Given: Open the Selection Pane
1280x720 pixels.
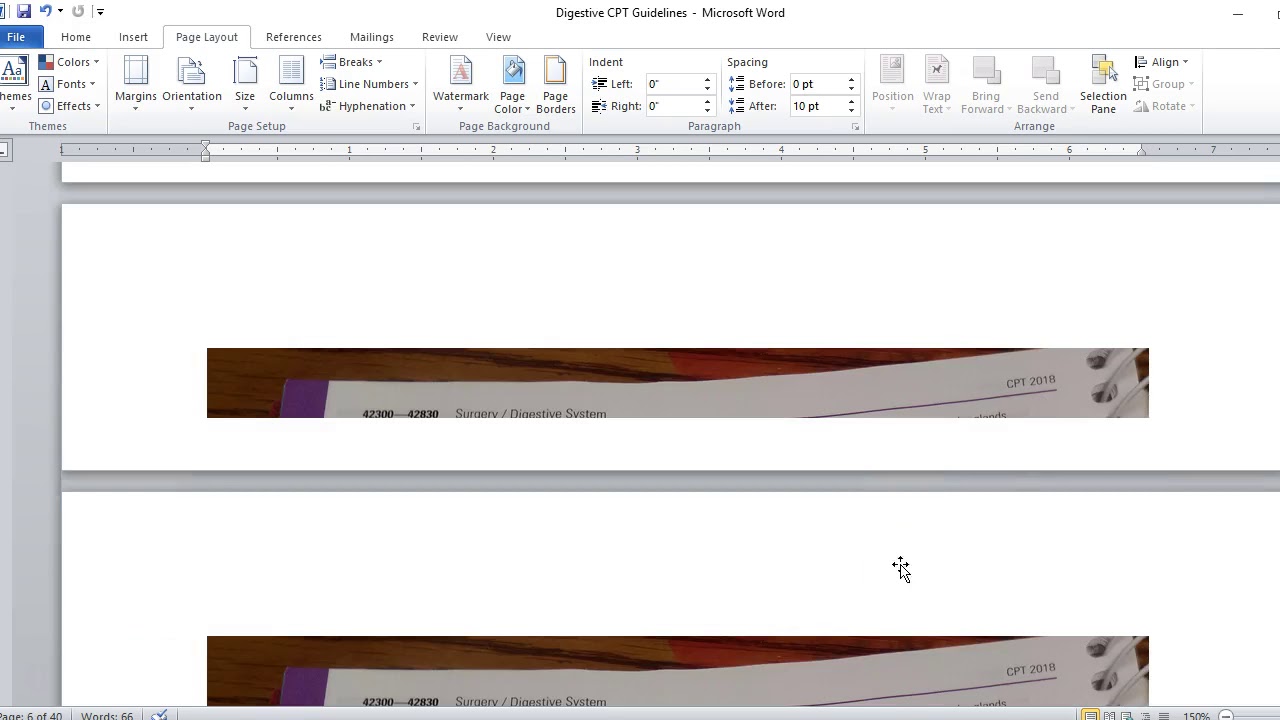Looking at the screenshot, I should pyautogui.click(x=1103, y=84).
